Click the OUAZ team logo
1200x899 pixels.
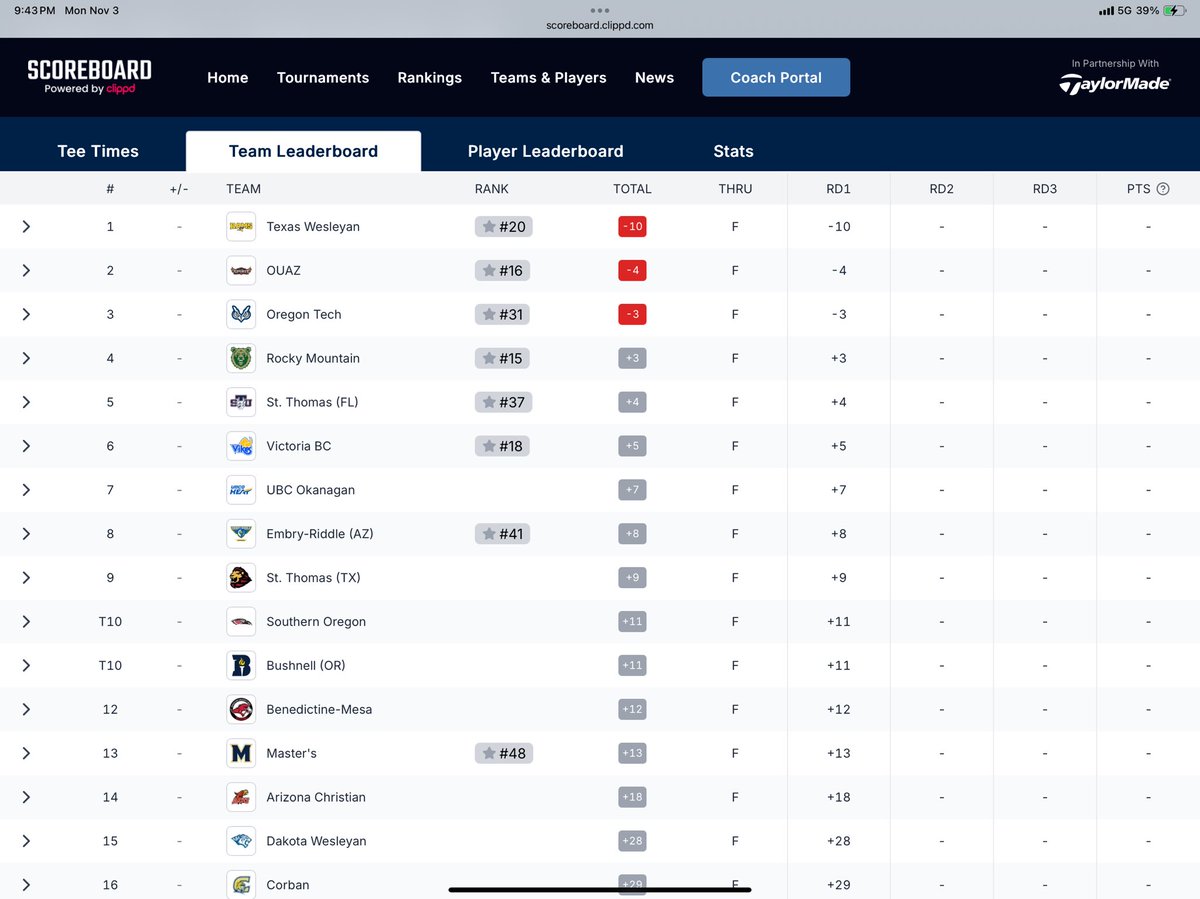[x=241, y=271]
